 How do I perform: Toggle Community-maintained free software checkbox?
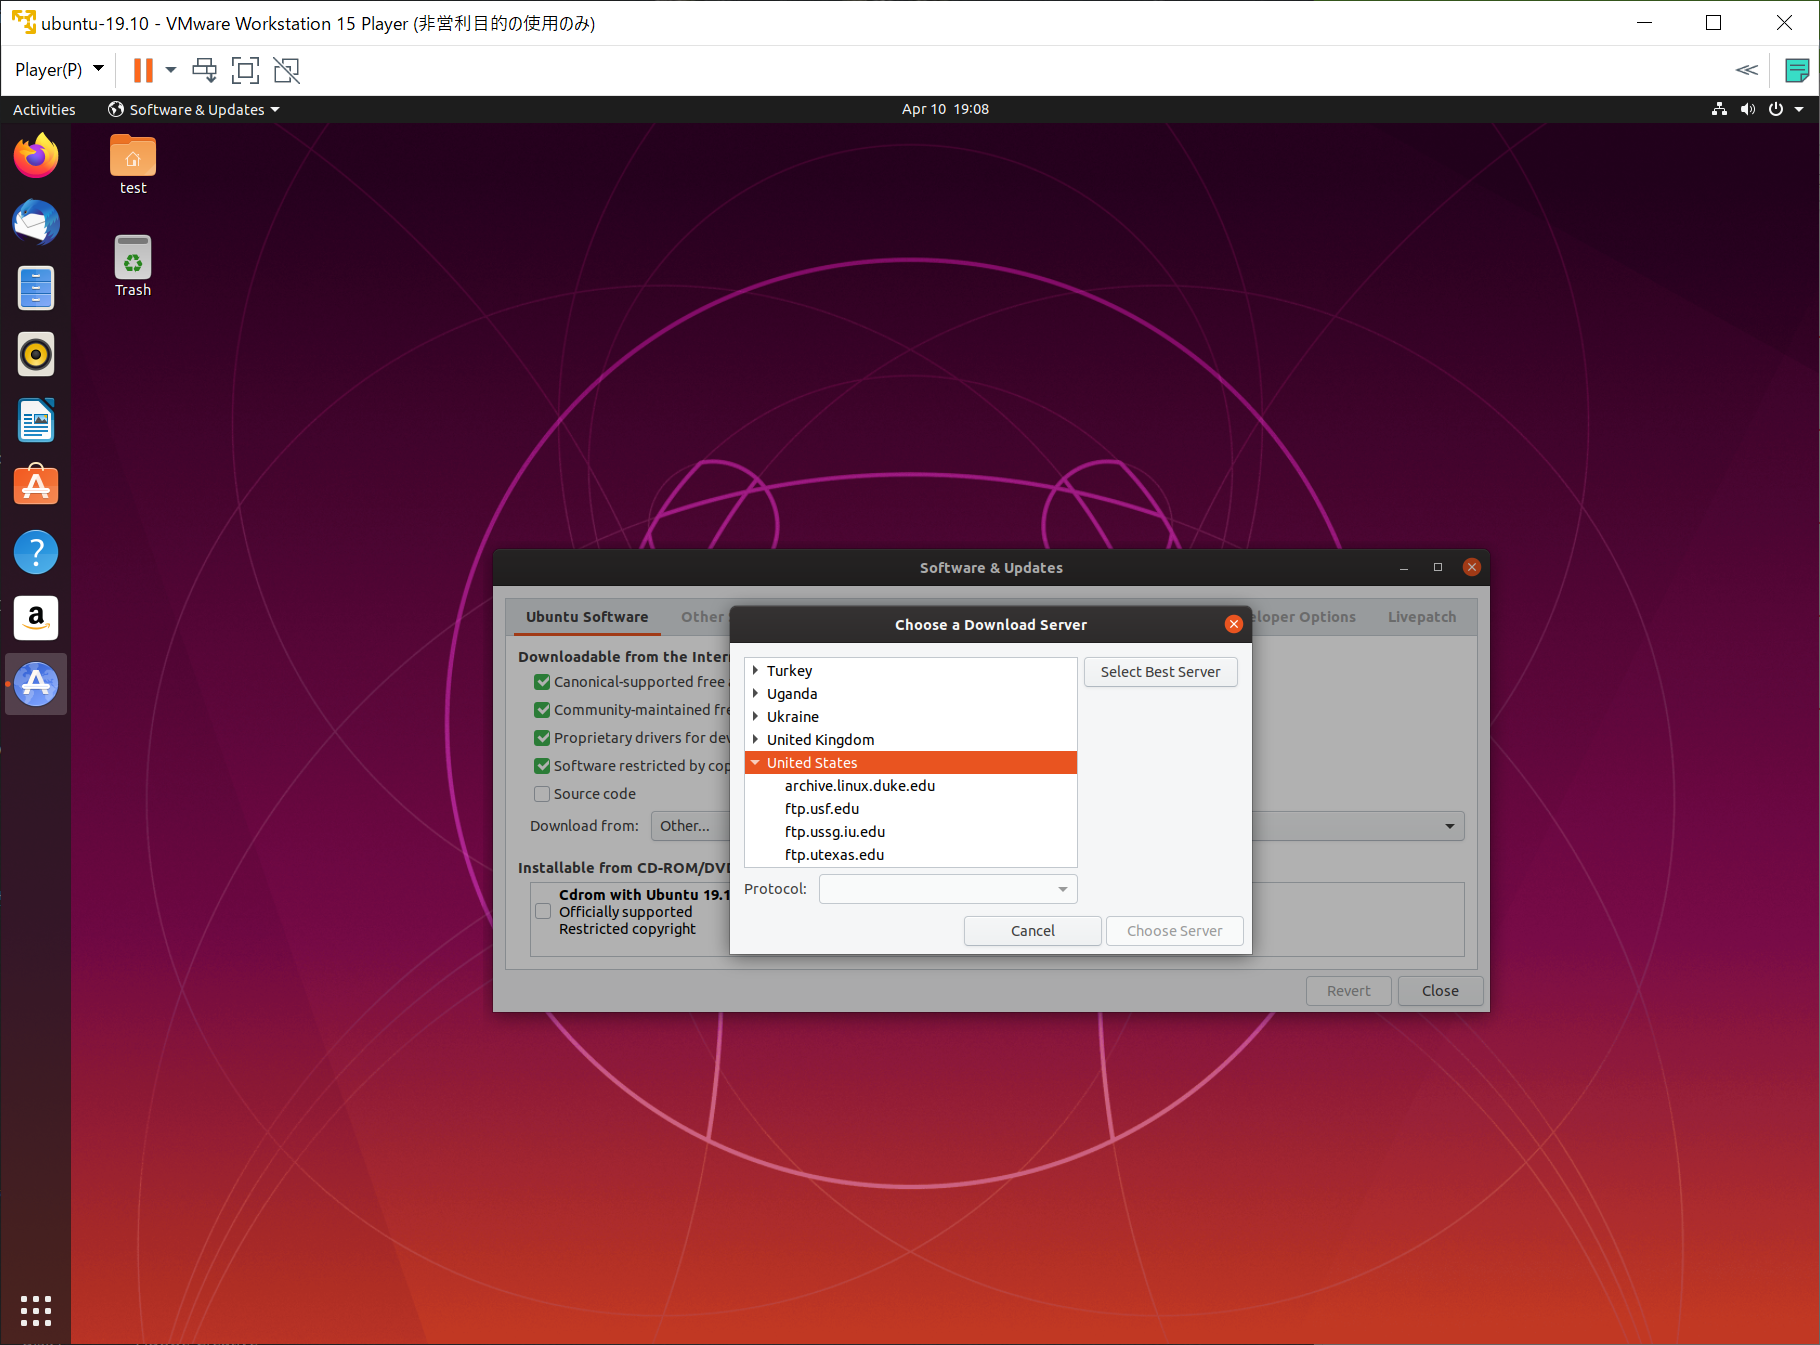click(x=542, y=710)
